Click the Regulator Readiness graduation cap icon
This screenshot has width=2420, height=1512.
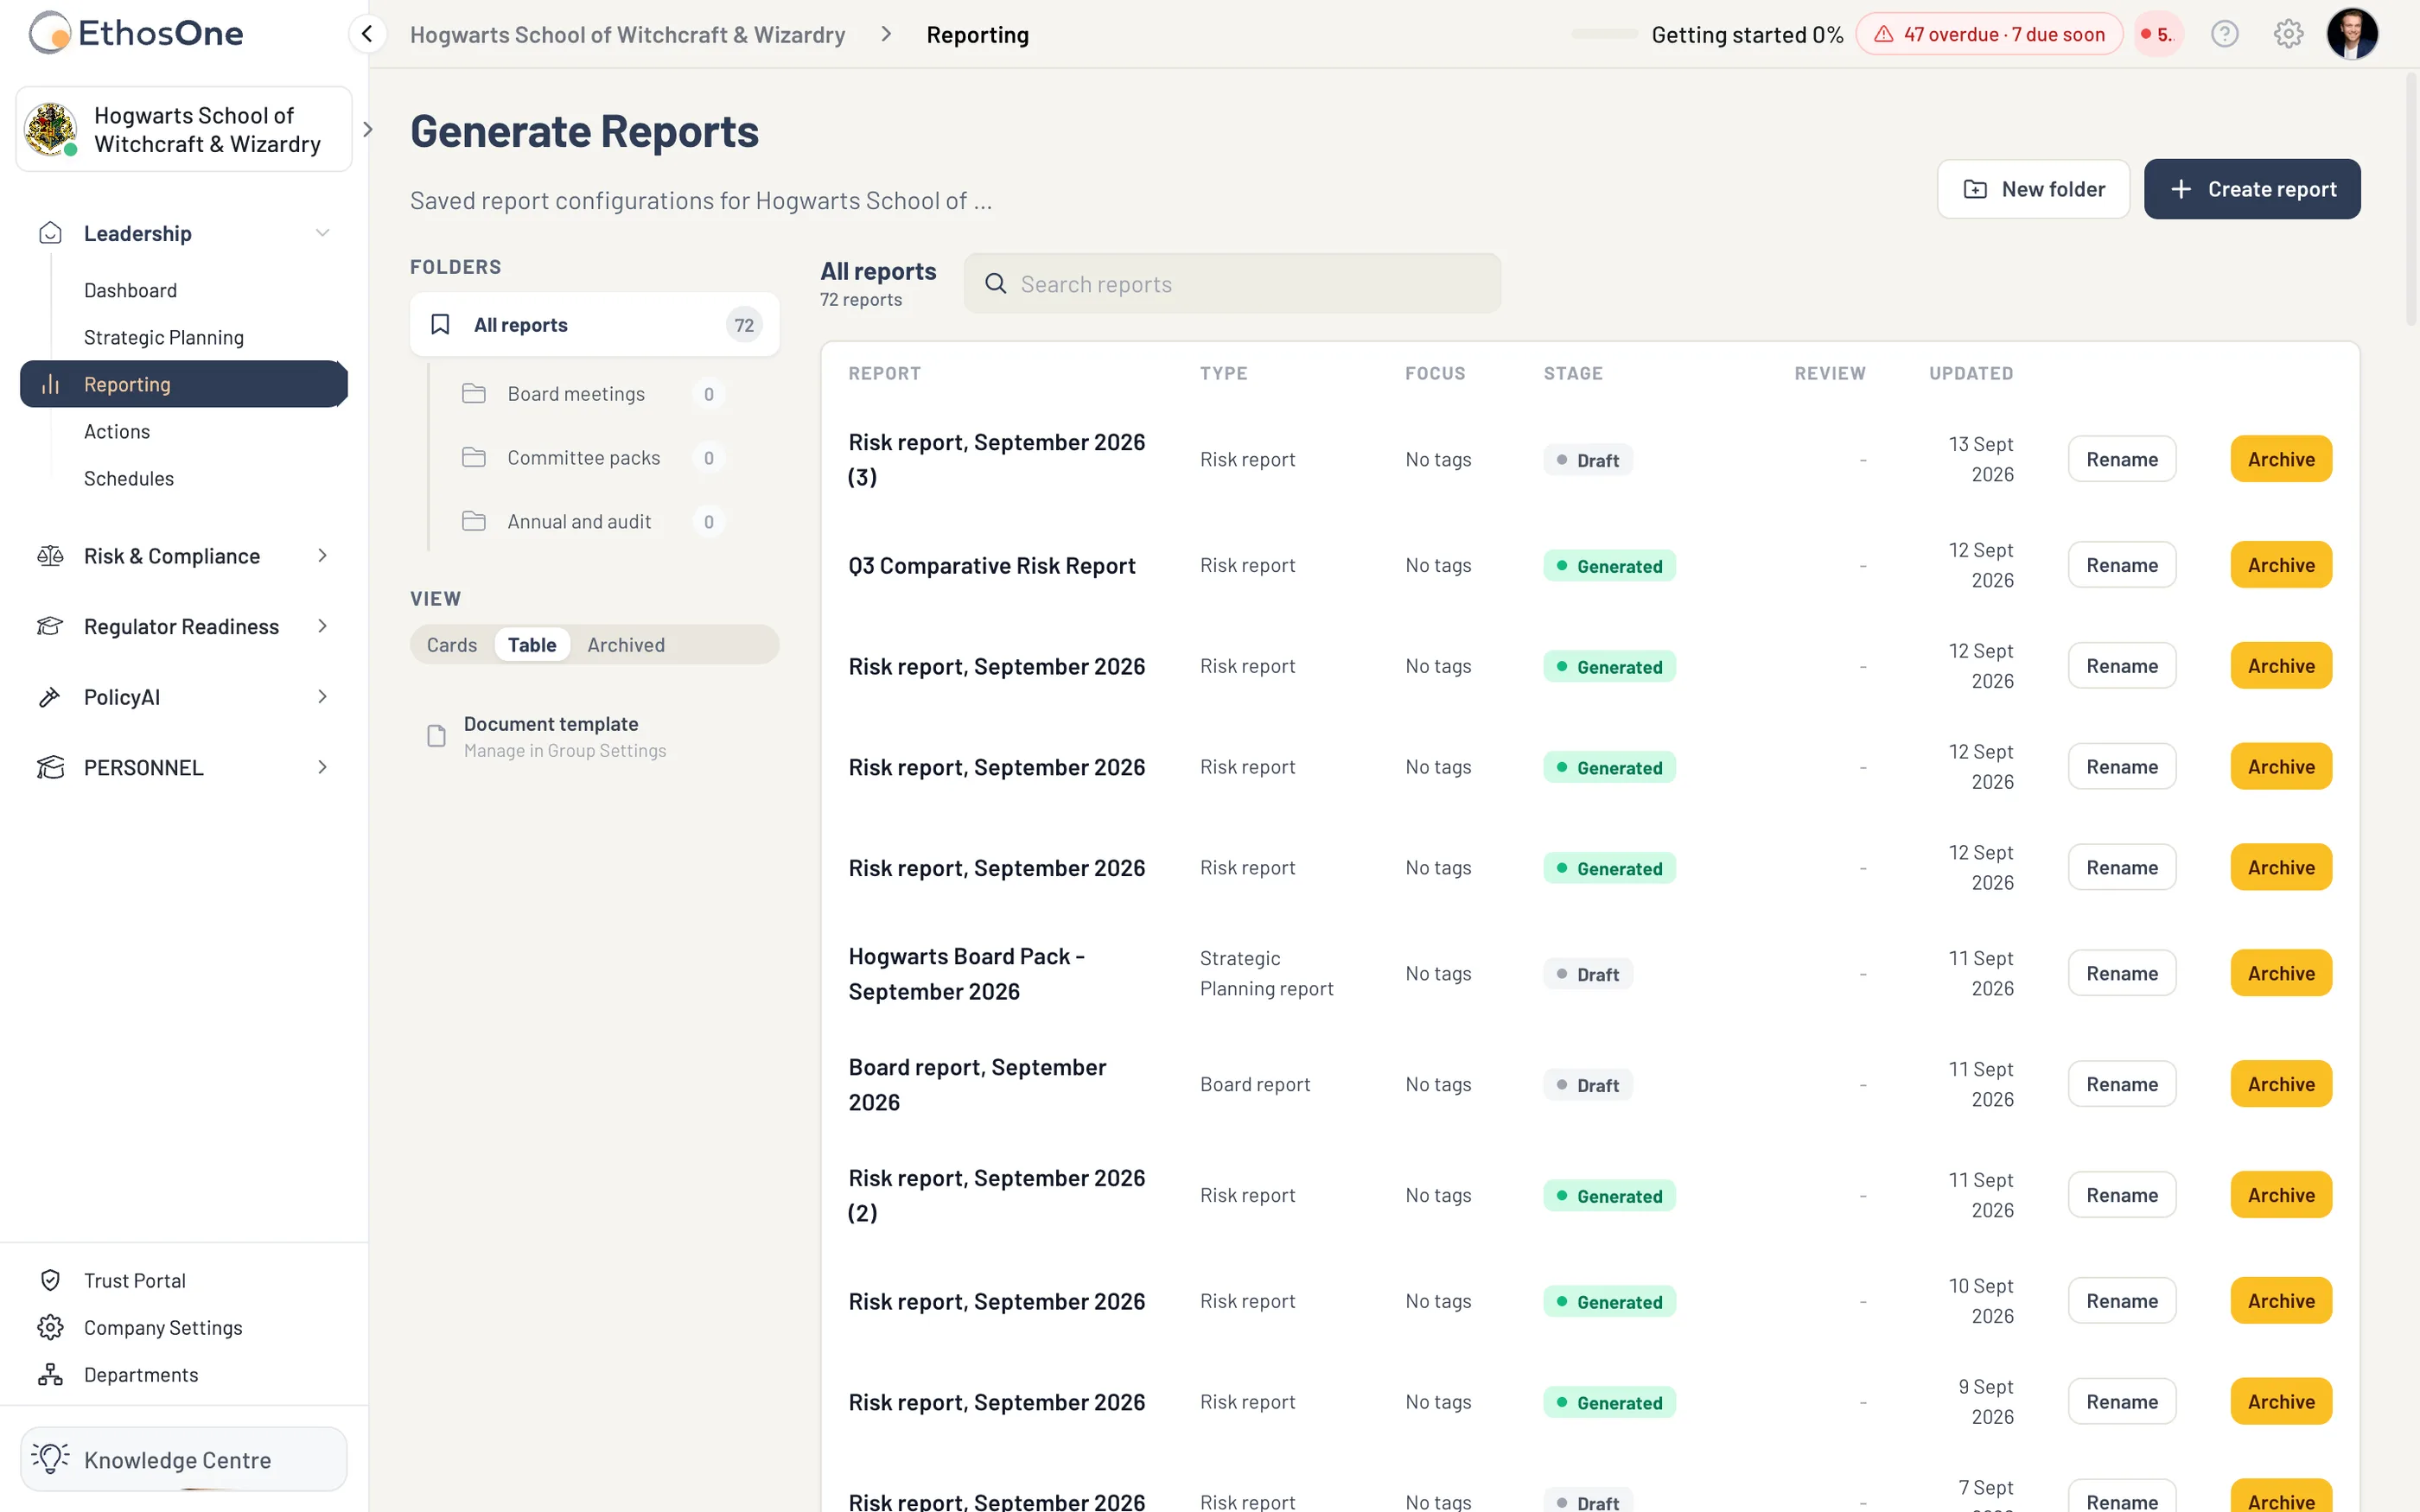50,626
